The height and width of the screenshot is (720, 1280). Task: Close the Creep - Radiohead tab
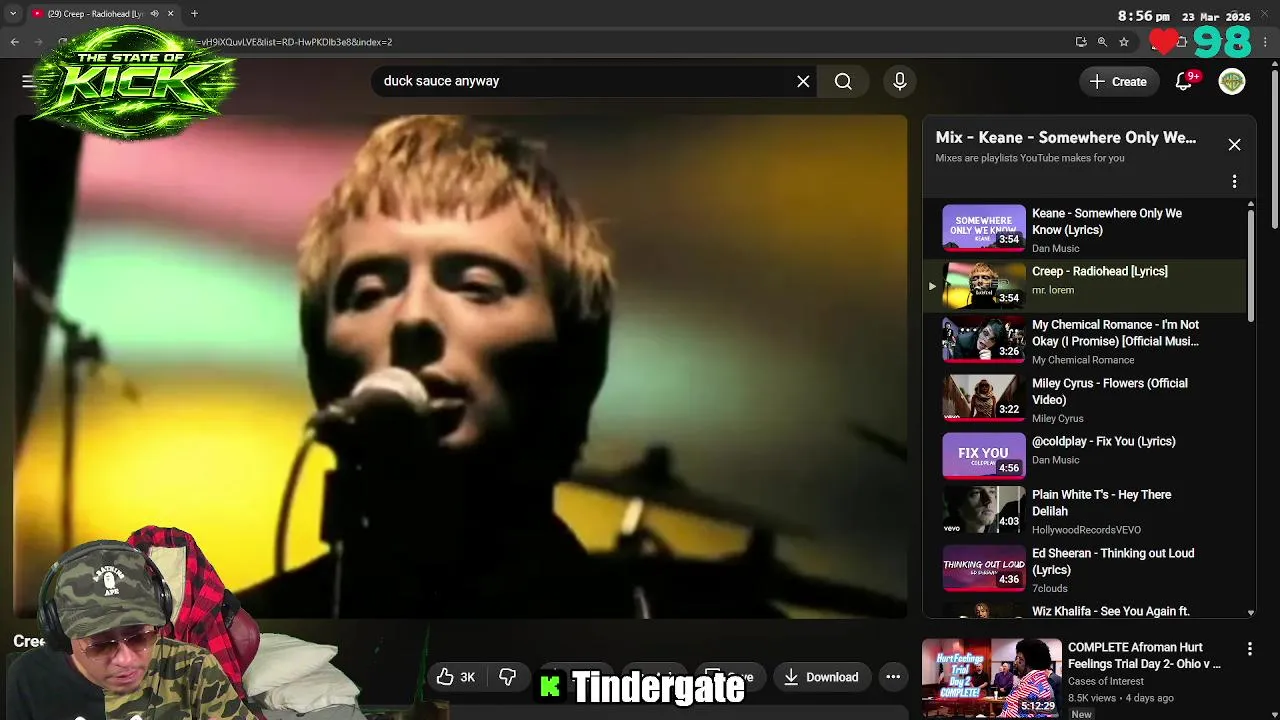(170, 14)
